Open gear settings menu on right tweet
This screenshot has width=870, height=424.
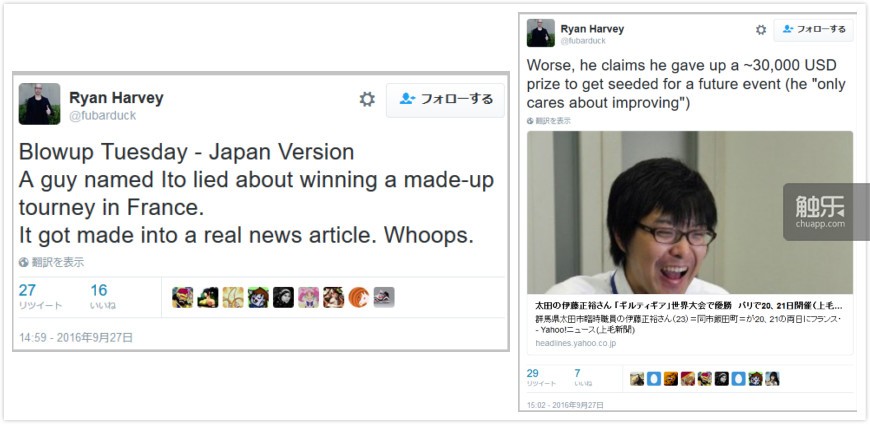[x=761, y=30]
